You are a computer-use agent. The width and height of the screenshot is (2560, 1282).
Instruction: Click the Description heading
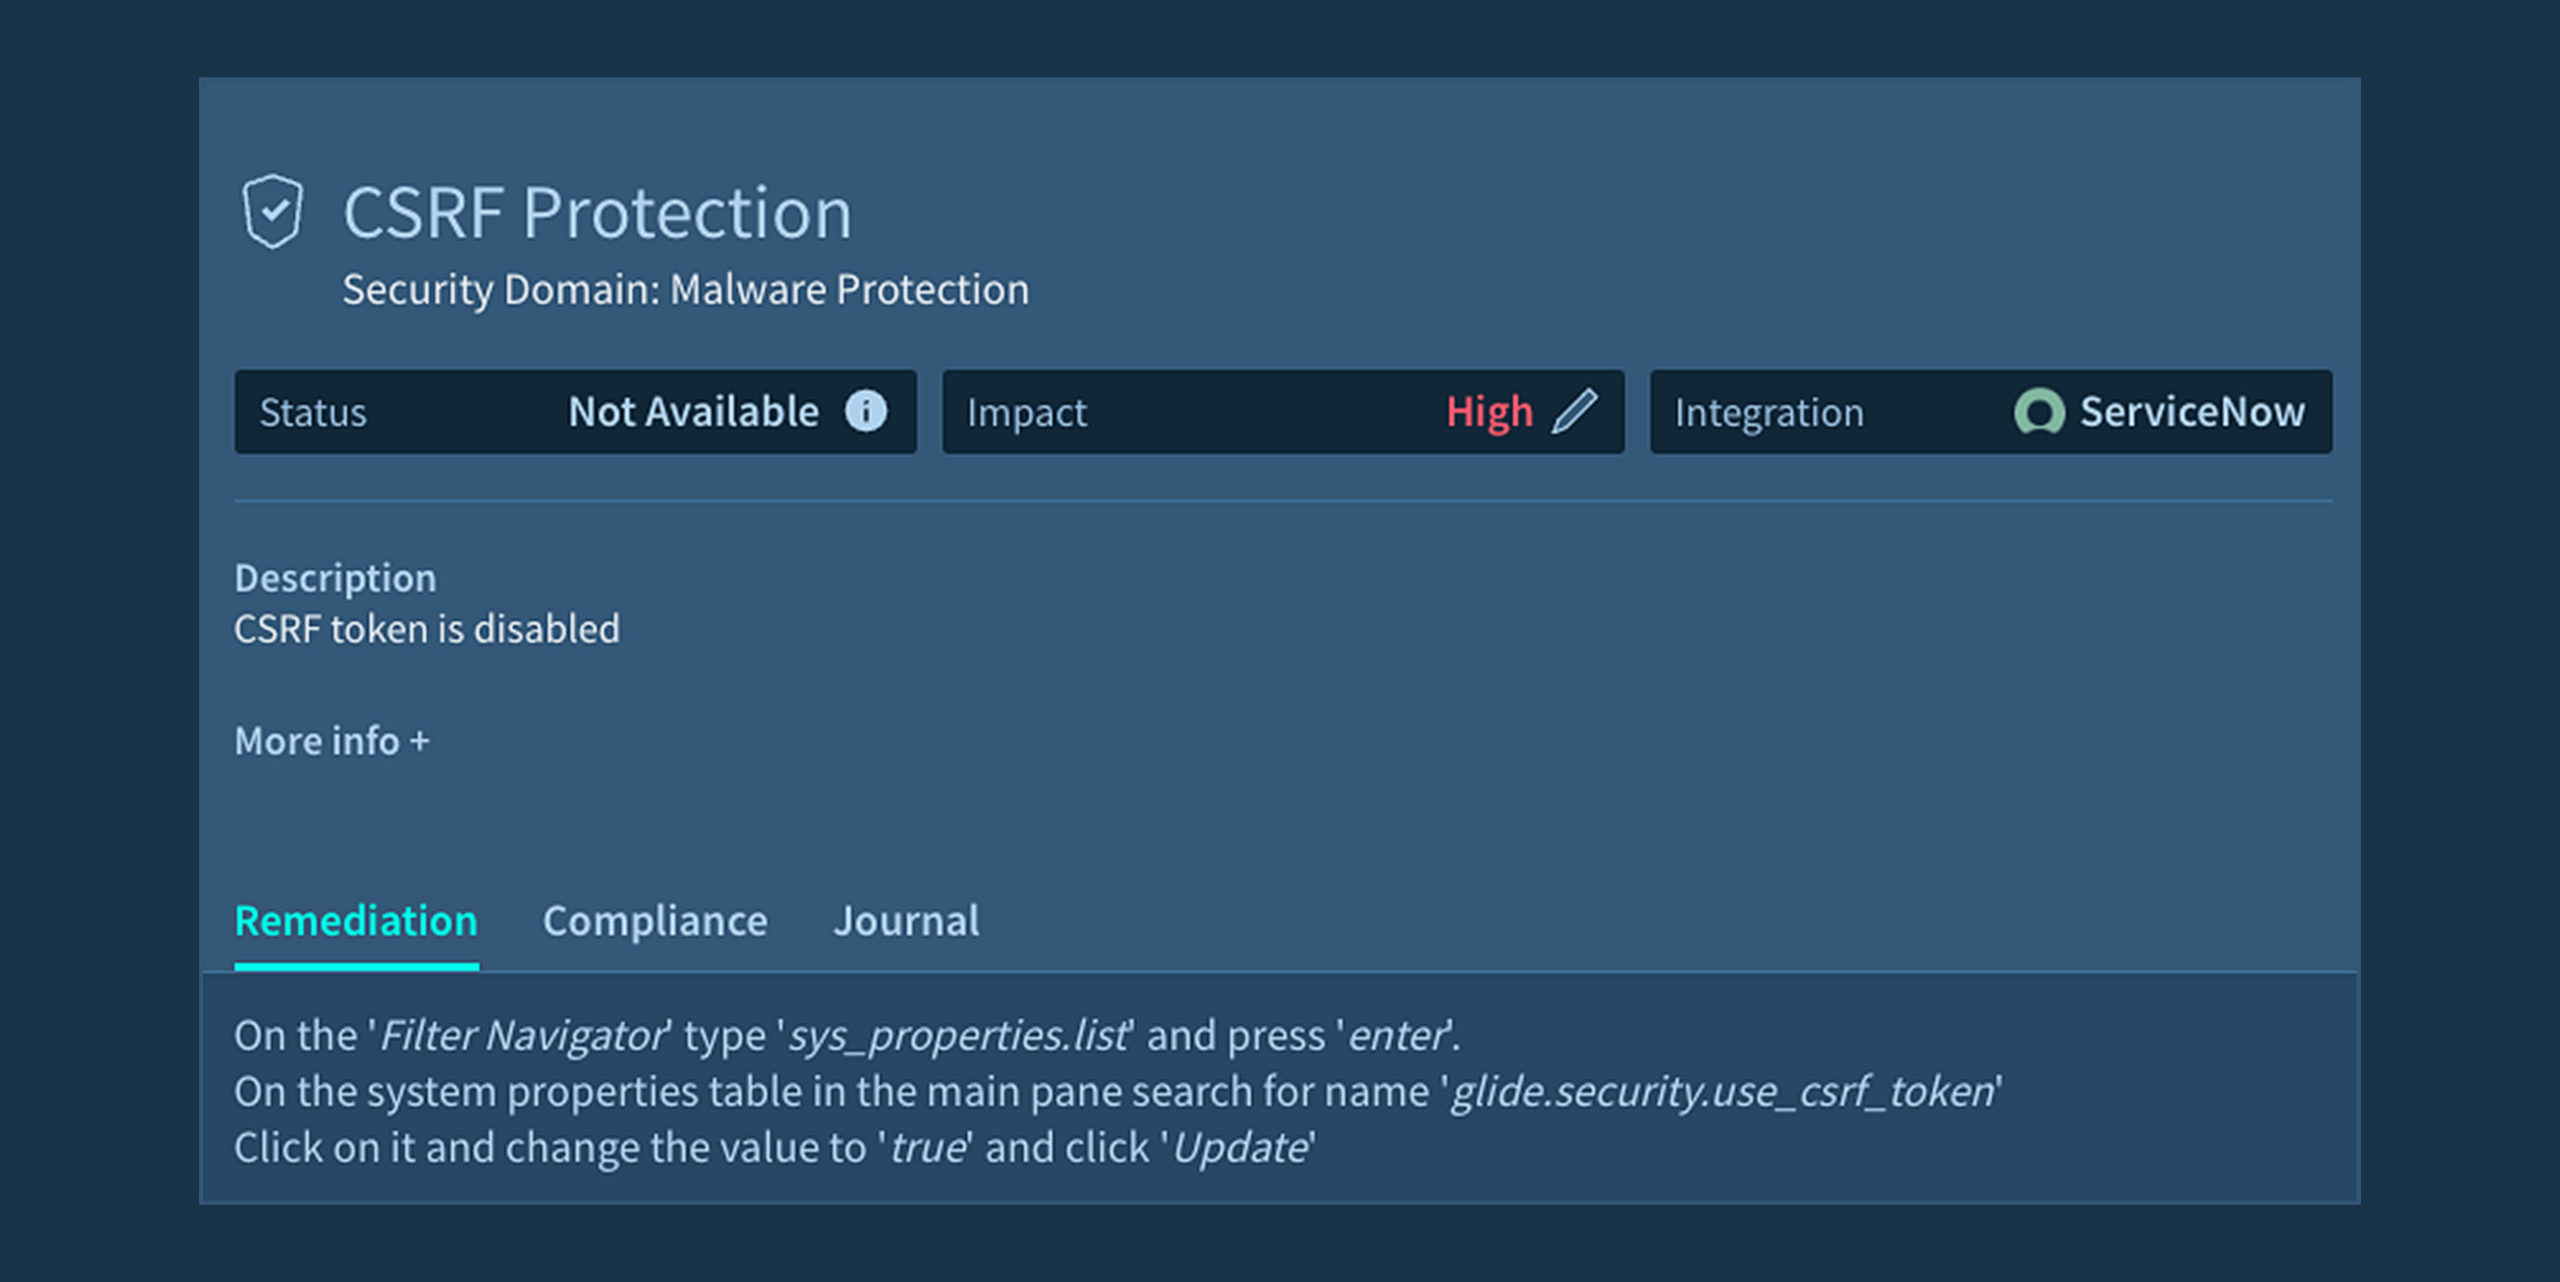pyautogui.click(x=335, y=578)
